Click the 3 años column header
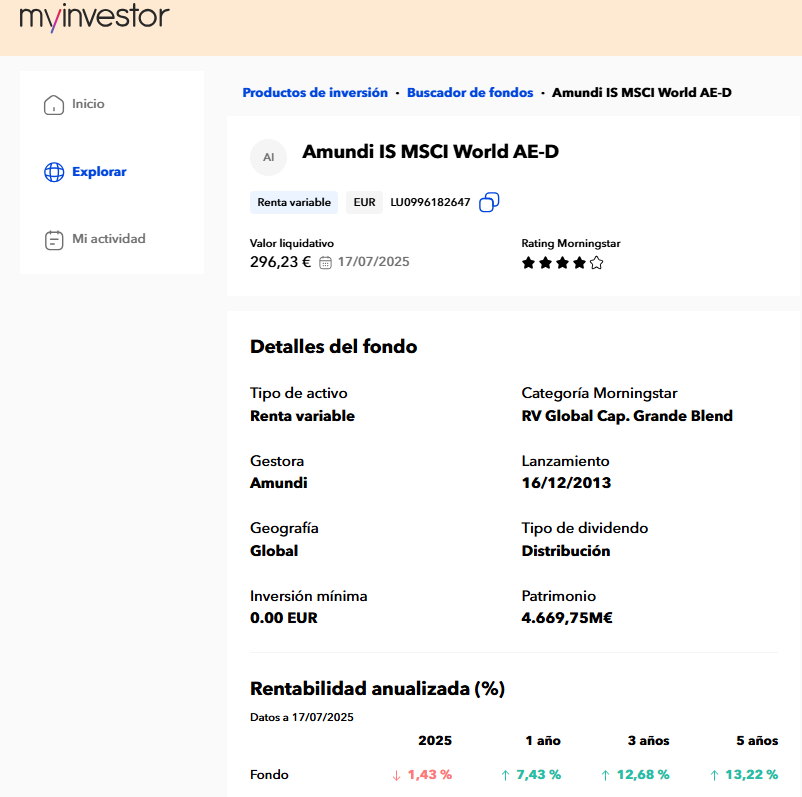This screenshot has height=797, width=802. click(649, 741)
